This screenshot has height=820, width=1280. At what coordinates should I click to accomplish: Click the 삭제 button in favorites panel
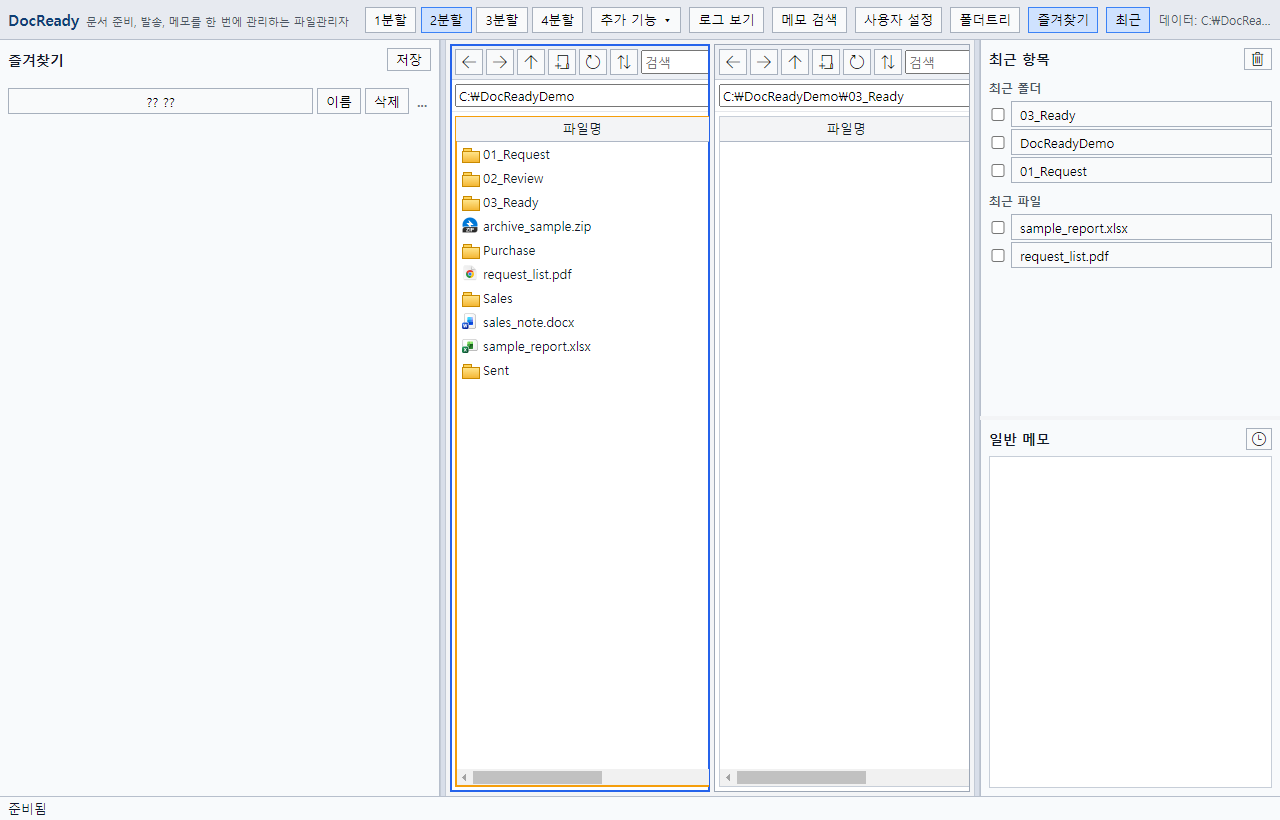[x=387, y=101]
